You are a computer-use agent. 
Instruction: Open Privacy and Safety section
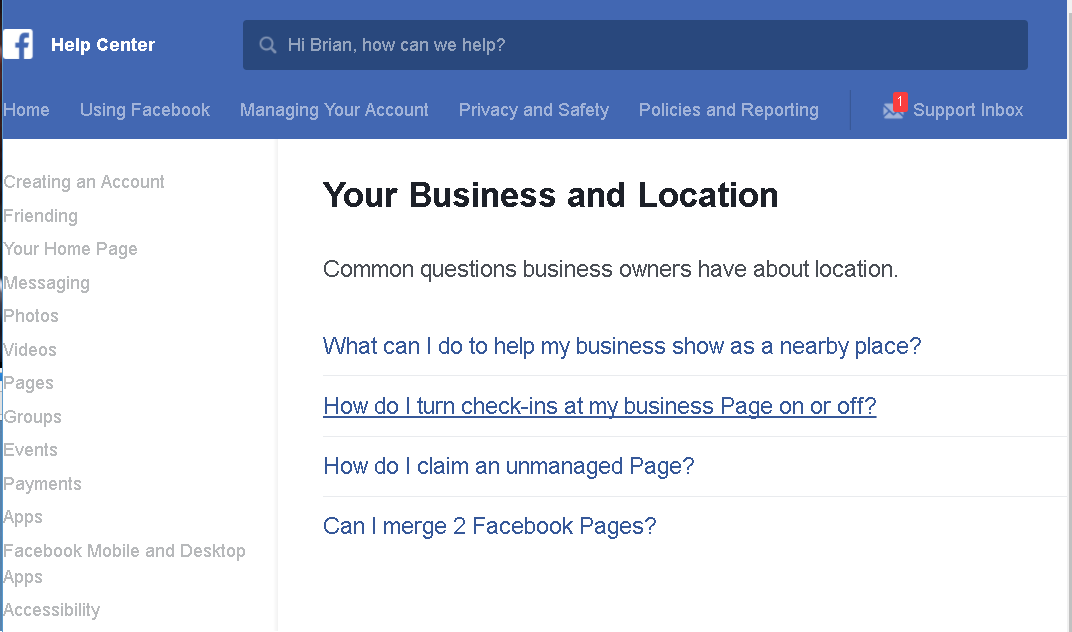point(533,110)
